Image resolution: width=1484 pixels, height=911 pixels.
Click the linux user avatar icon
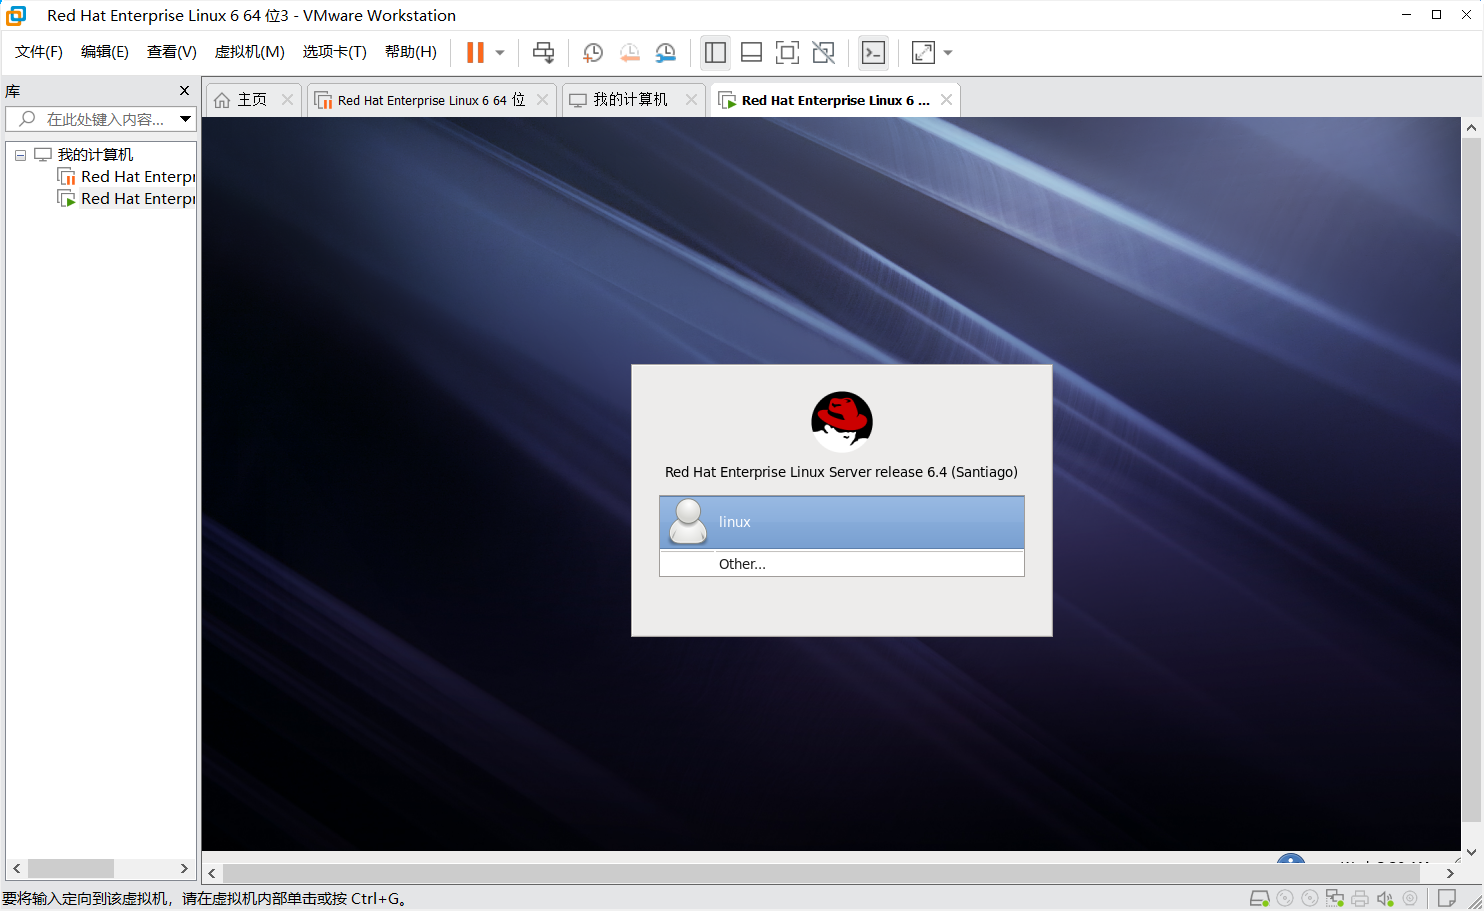(x=688, y=522)
